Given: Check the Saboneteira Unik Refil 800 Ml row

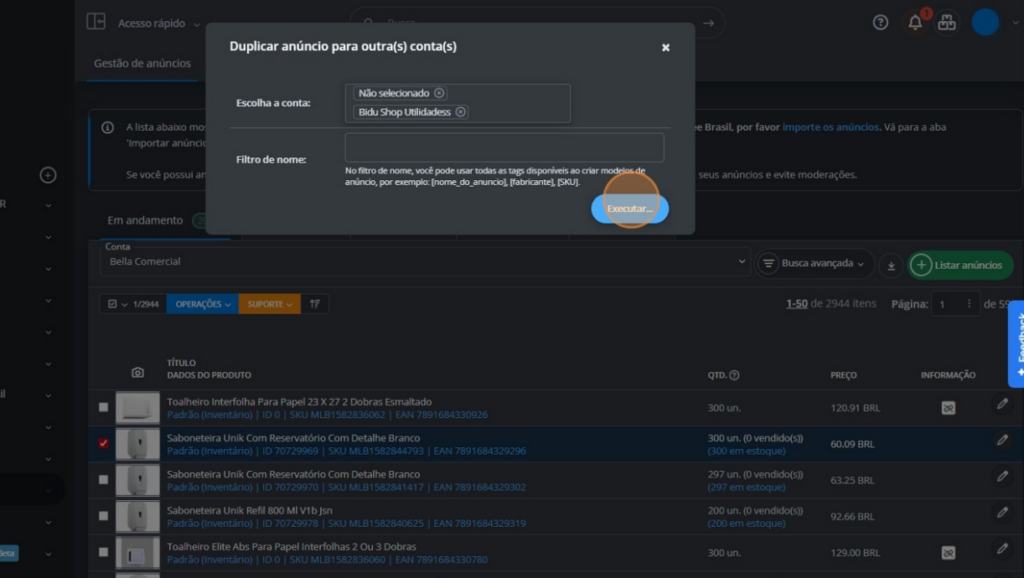Looking at the screenshot, I should [x=104, y=516].
